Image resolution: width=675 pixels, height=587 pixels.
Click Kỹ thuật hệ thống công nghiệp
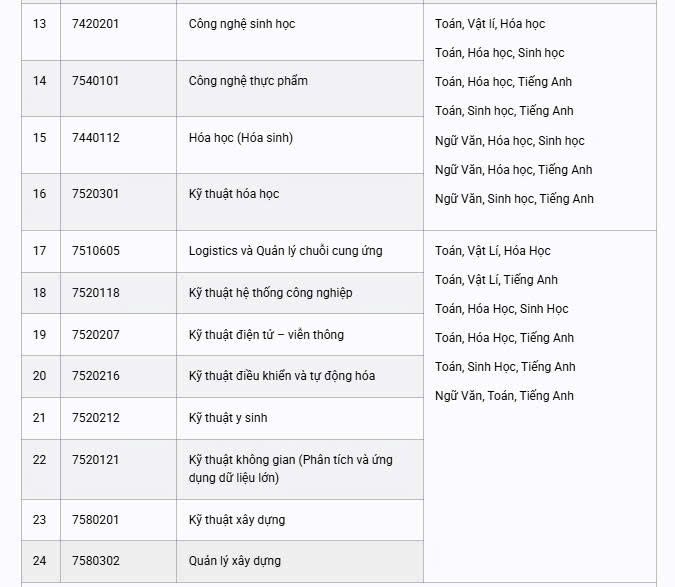click(x=270, y=293)
